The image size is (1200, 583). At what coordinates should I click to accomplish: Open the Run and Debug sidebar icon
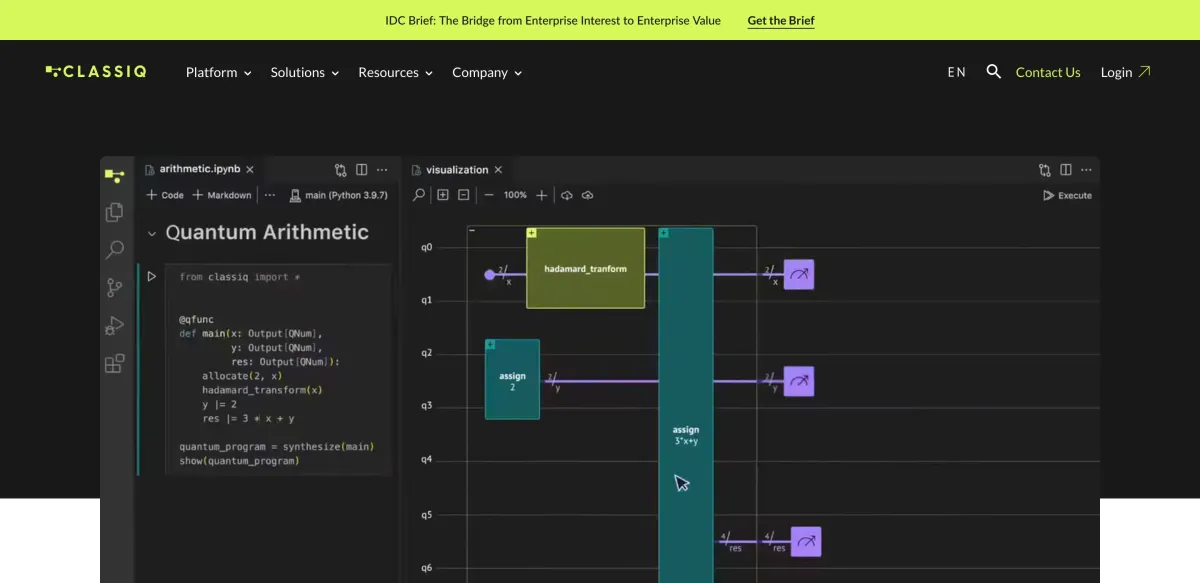pyautogui.click(x=114, y=326)
